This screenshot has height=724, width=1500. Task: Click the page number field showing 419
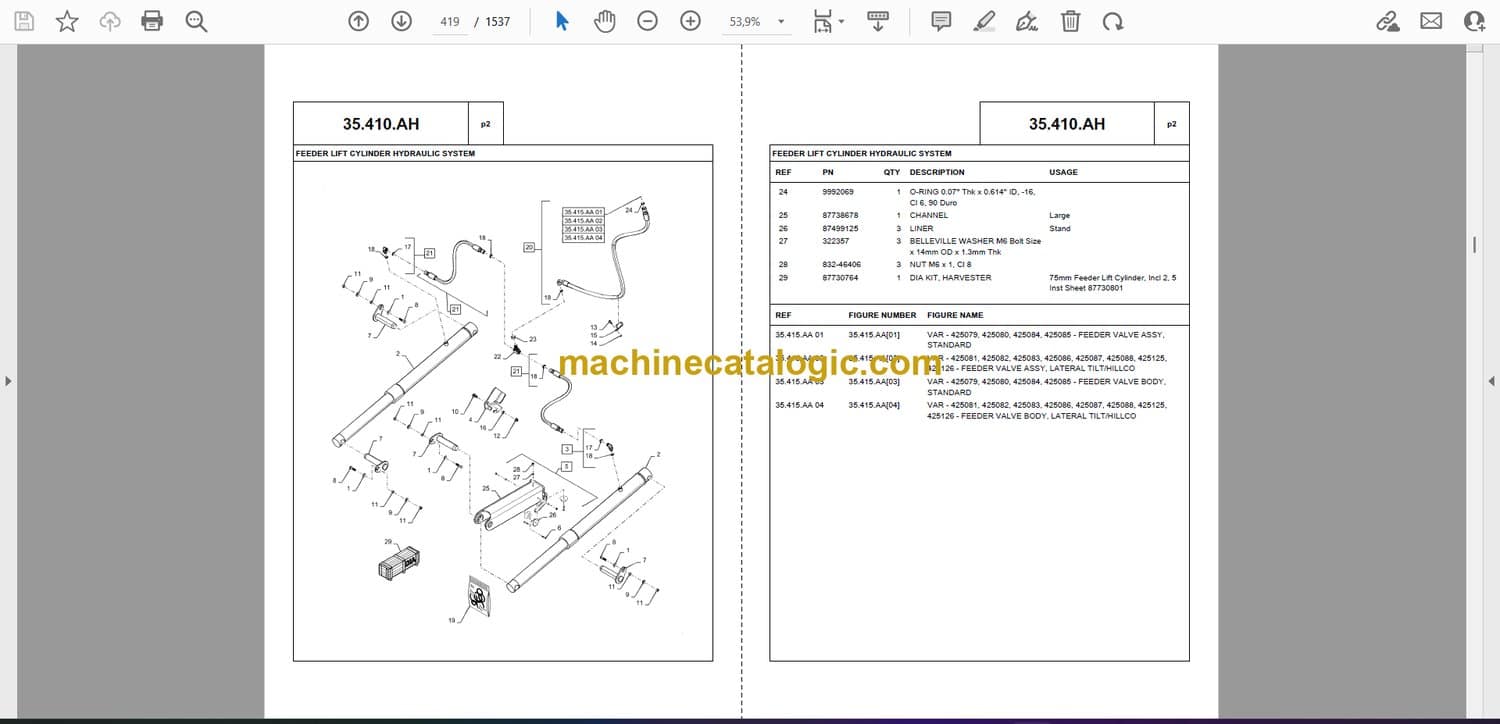click(449, 22)
